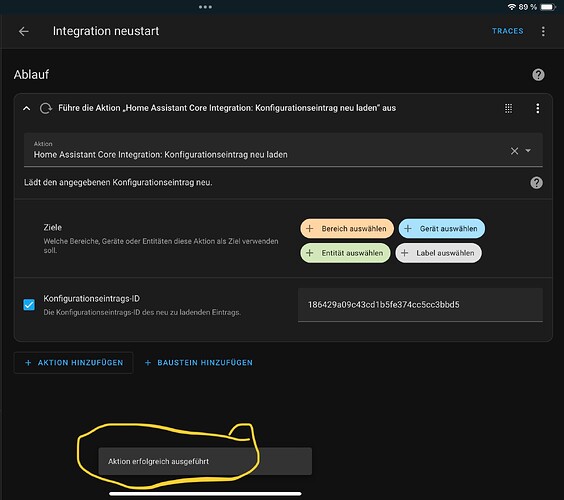
Task: Click the reload action icon in step header
Action: pyautogui.click(x=46, y=108)
